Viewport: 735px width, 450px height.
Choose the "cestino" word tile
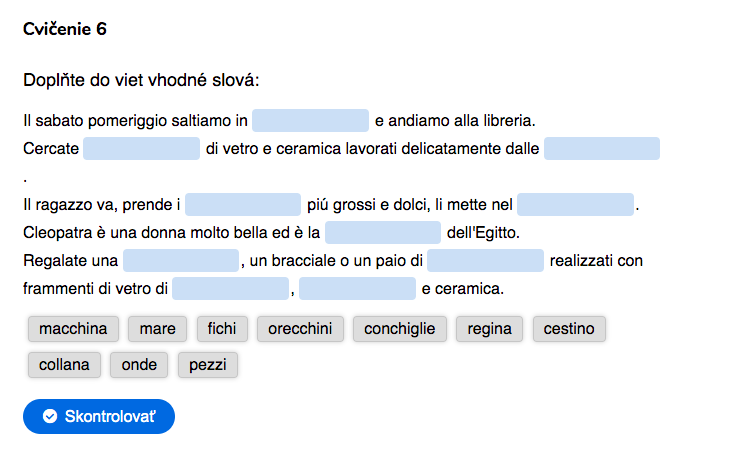click(569, 329)
